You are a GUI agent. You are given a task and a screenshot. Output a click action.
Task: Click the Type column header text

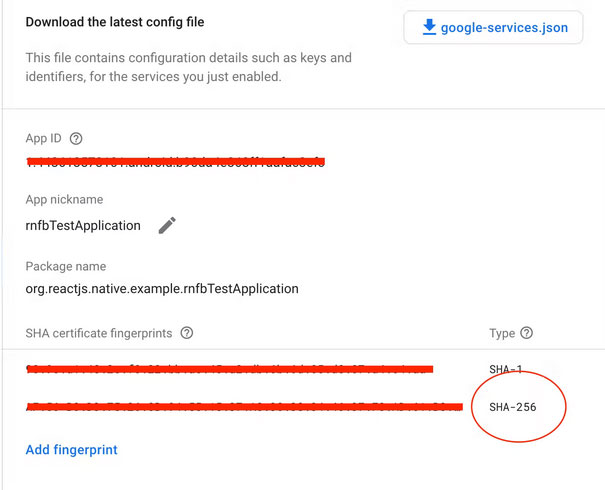point(502,333)
